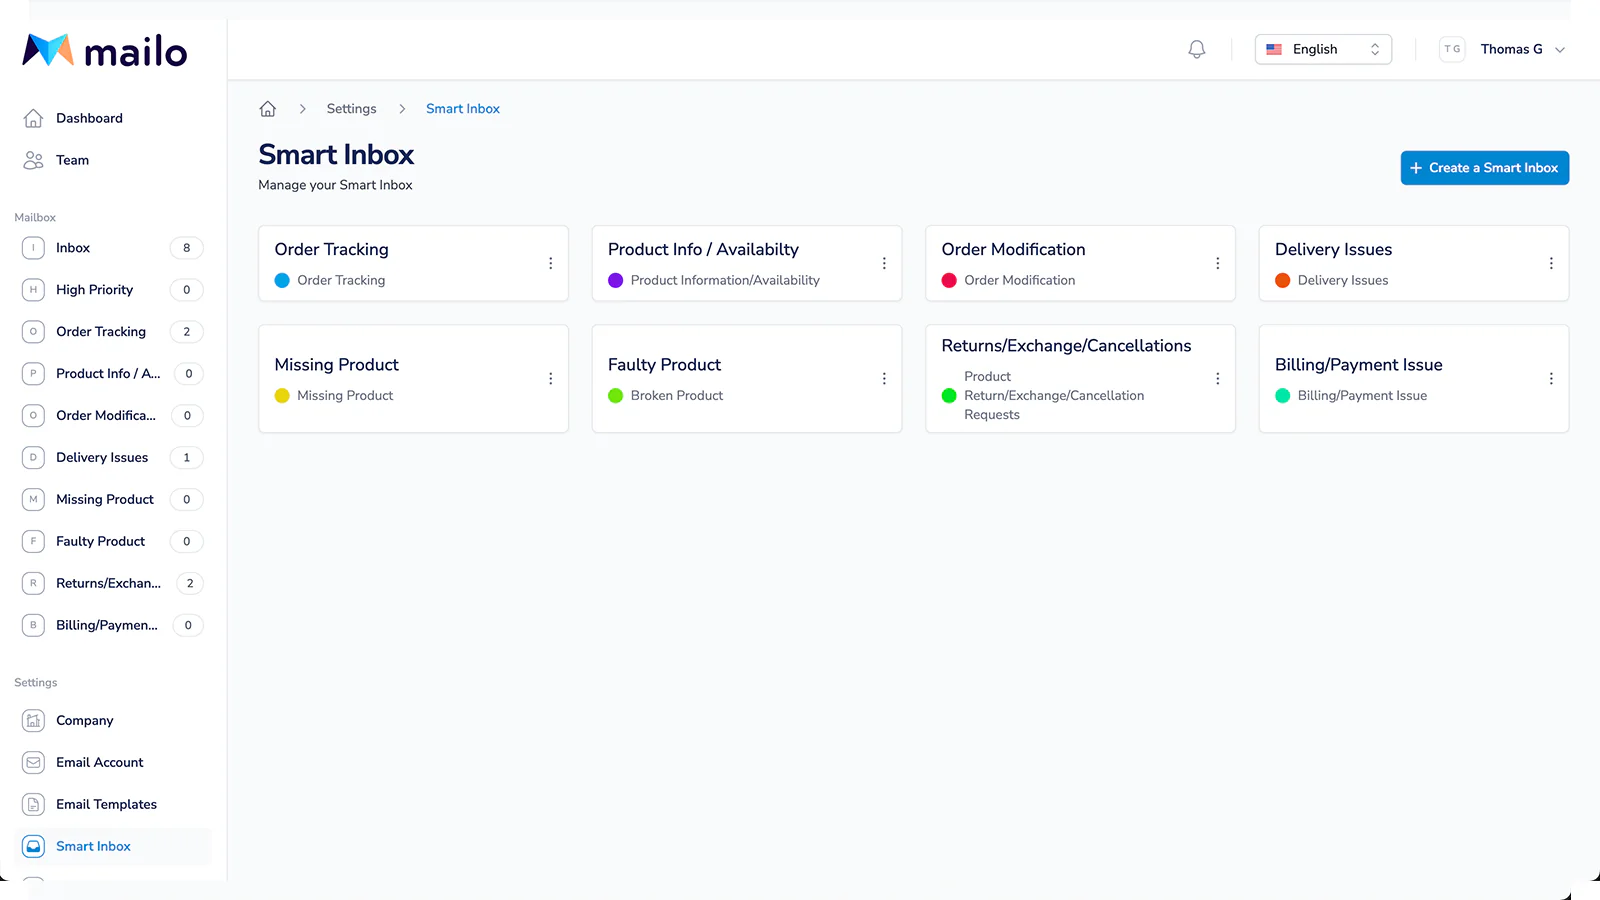
Task: Click 'Broken Product' label text
Action: pyautogui.click(x=677, y=396)
